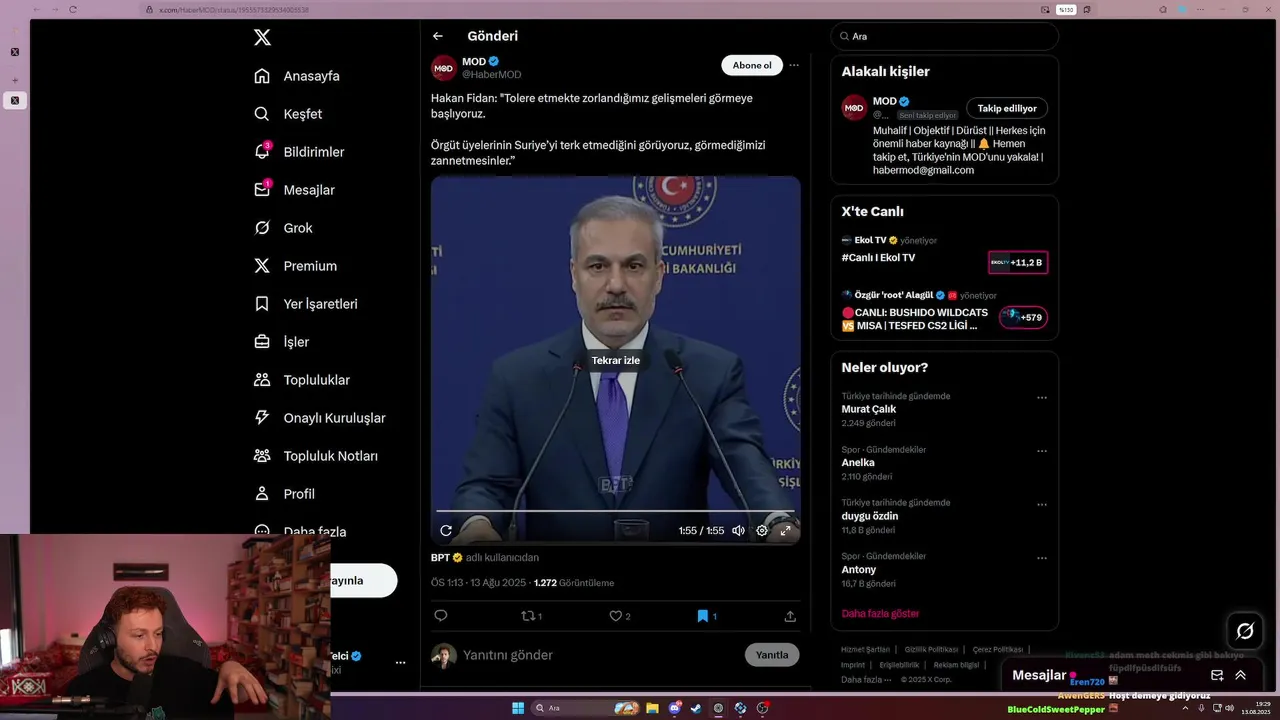
Task: Click Takip ediliyor button
Action: 1007,108
